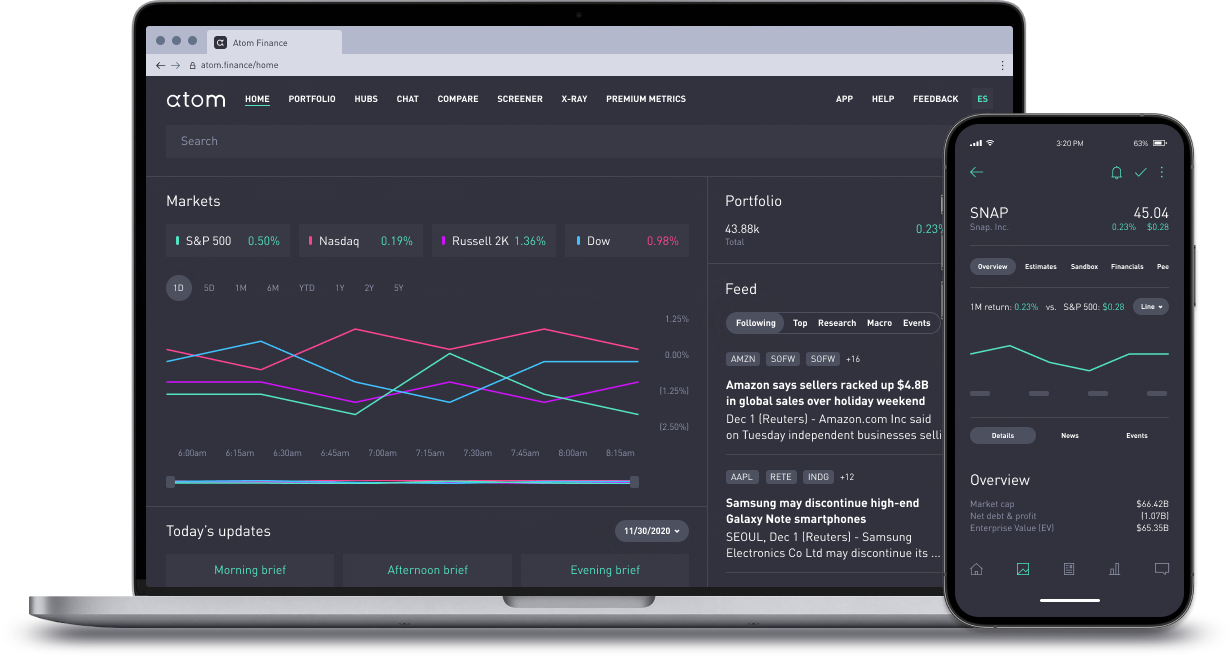Click the atom logo in the laptop header

(196, 99)
